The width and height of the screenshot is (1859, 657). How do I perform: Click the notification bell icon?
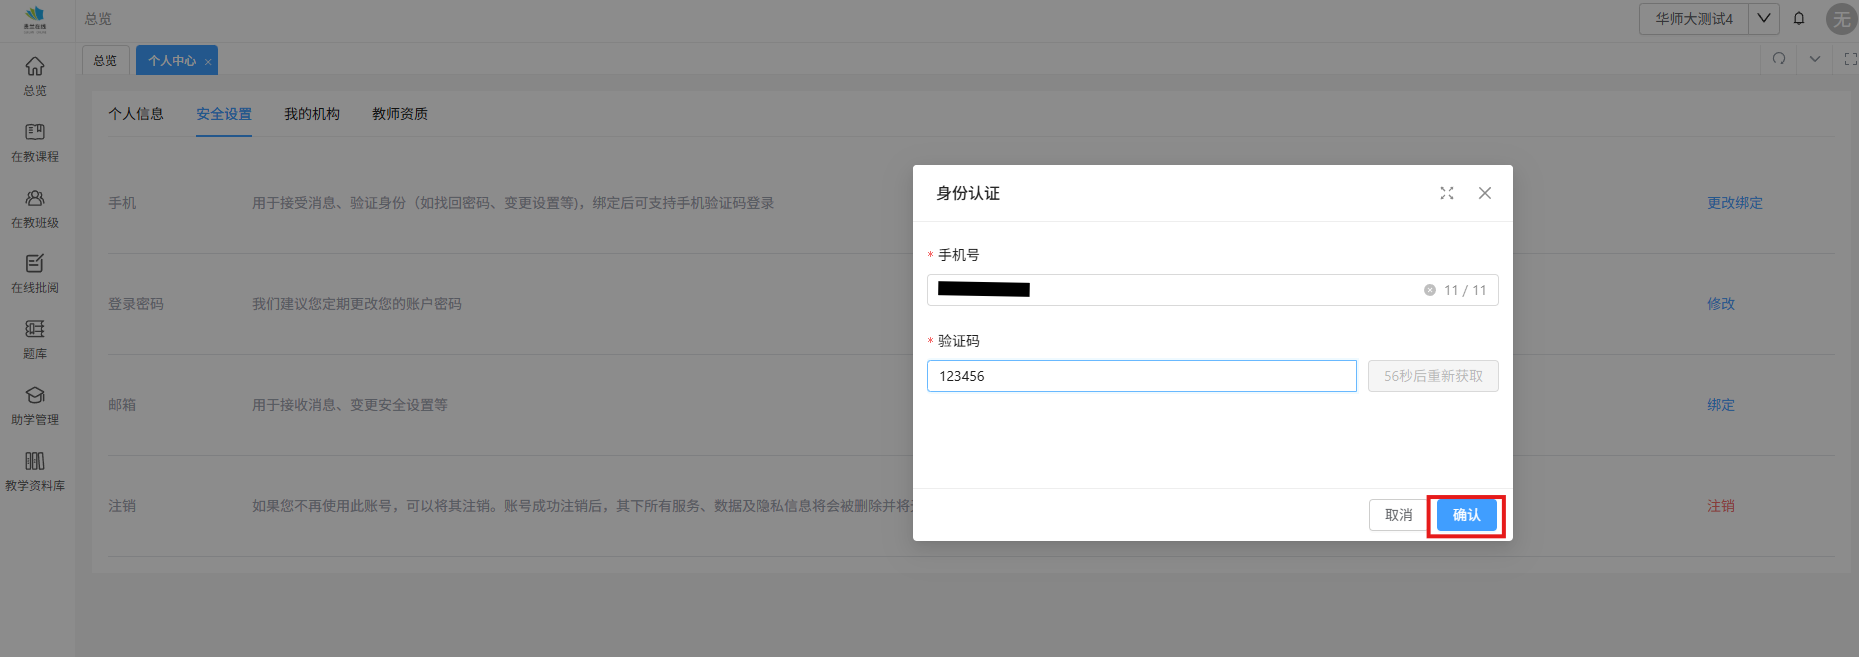click(1799, 19)
